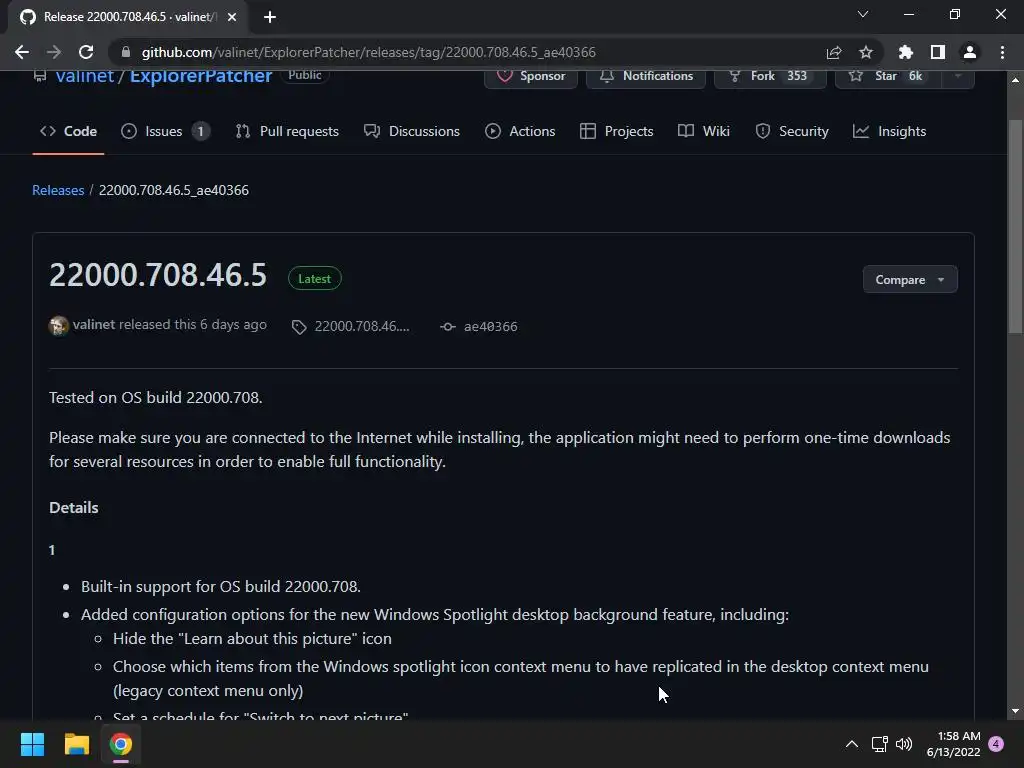Click the 22000.708.46.5 release title
Screen dimensions: 1024x768
158,275
